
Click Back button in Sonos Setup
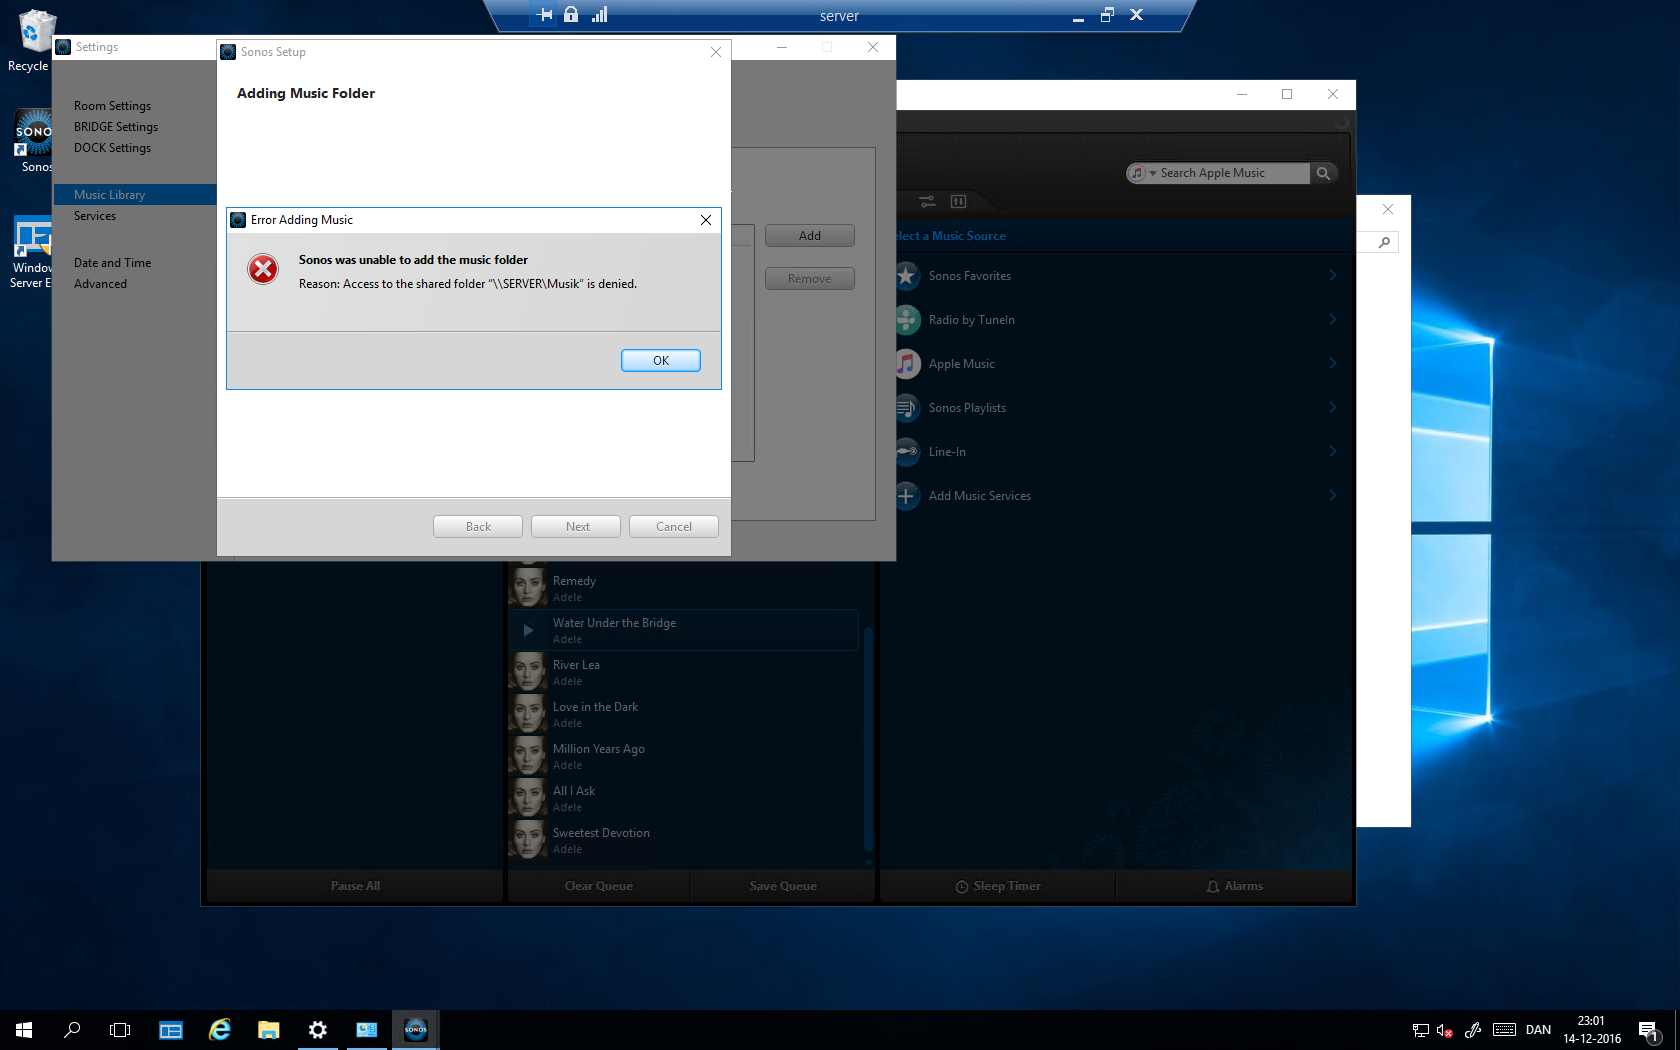coord(478,527)
